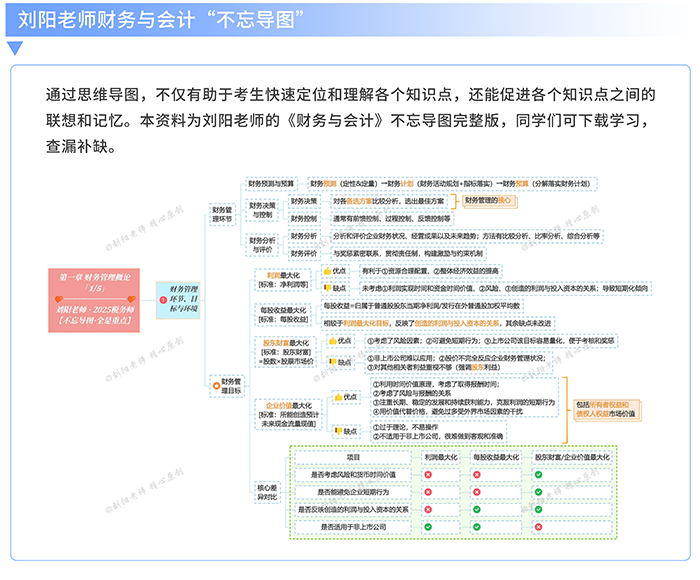700x580 pixels.
Task: Click red X for 是否能避免企业短期行为 under 每股收益最大化
Action: 477,492
